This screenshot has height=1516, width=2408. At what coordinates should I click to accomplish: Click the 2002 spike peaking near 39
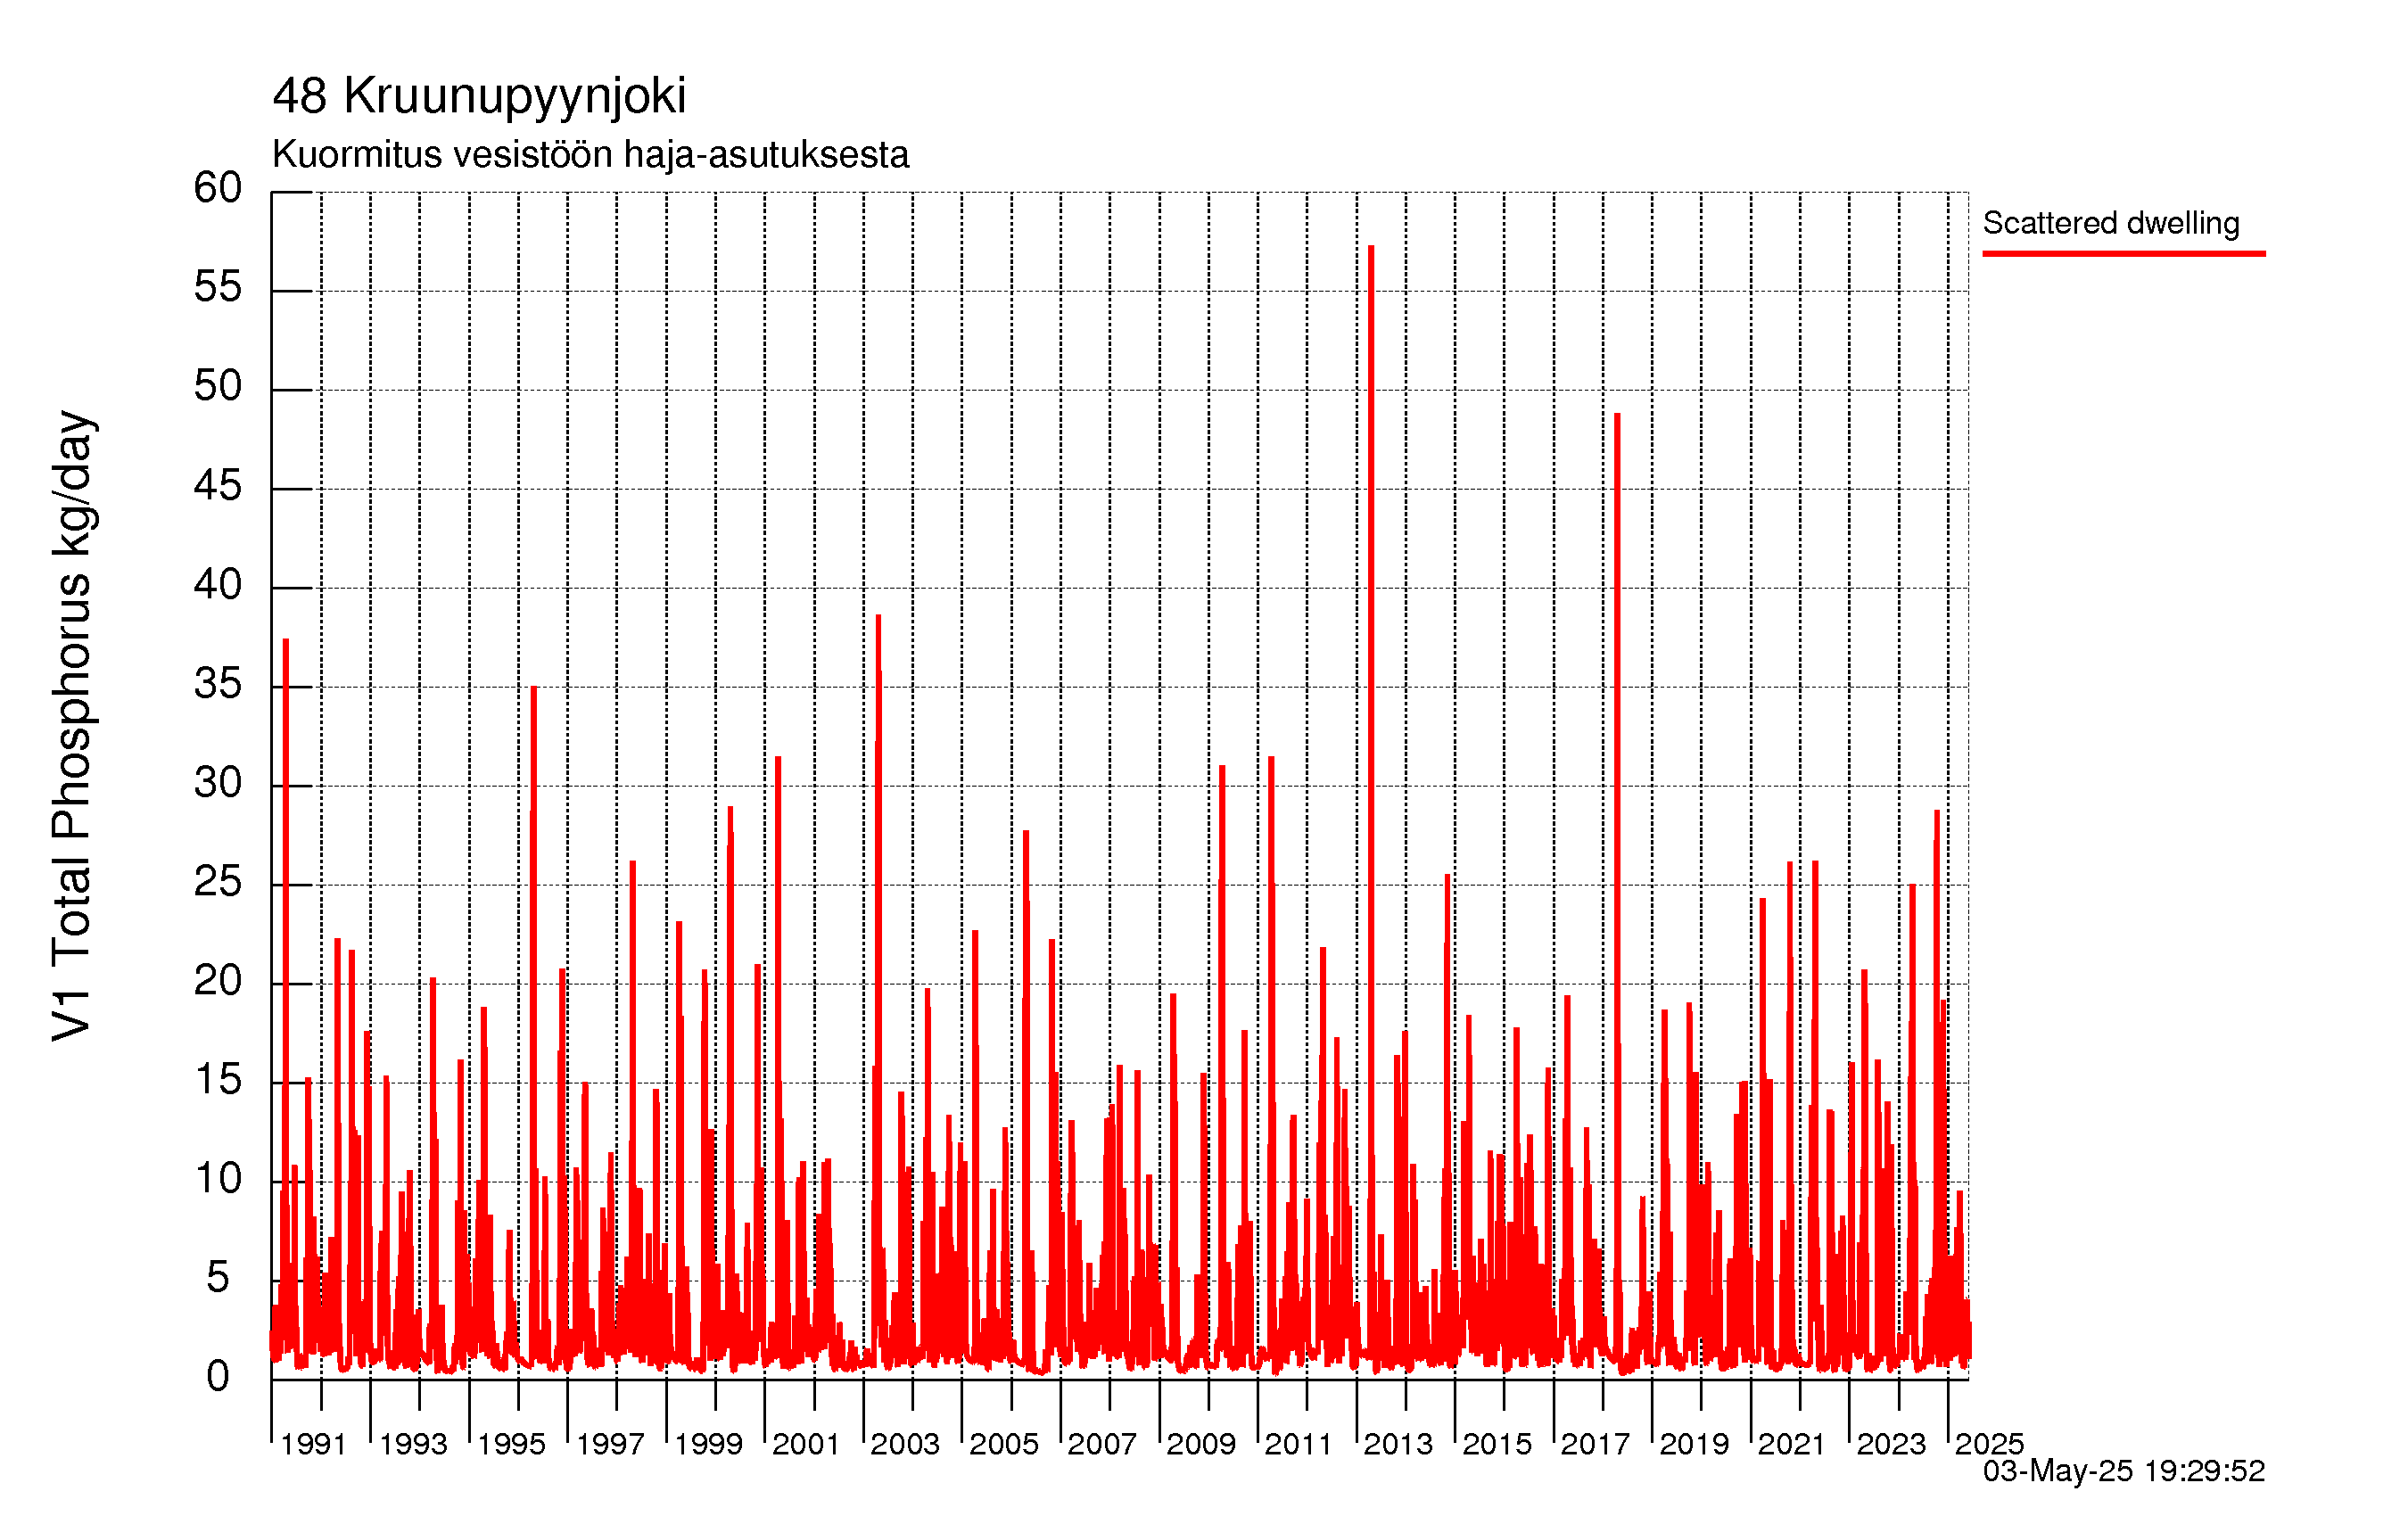[x=878, y=980]
